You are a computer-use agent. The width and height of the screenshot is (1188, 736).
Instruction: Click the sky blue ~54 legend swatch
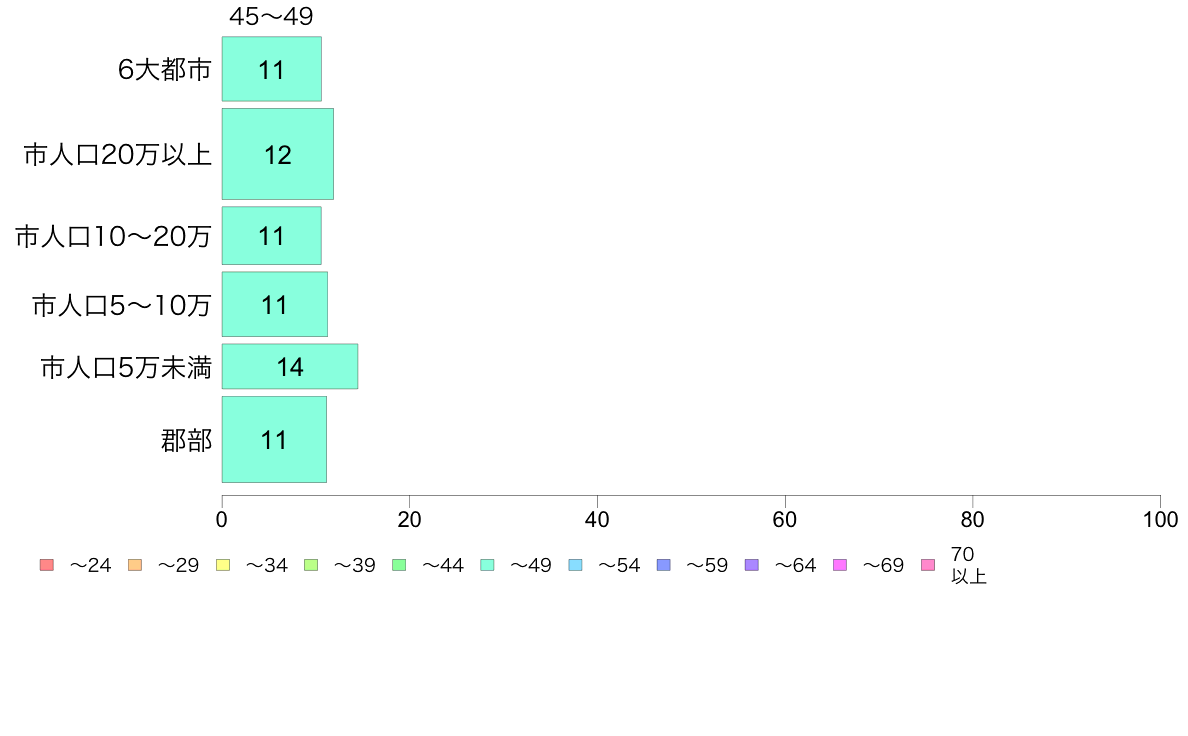575,565
